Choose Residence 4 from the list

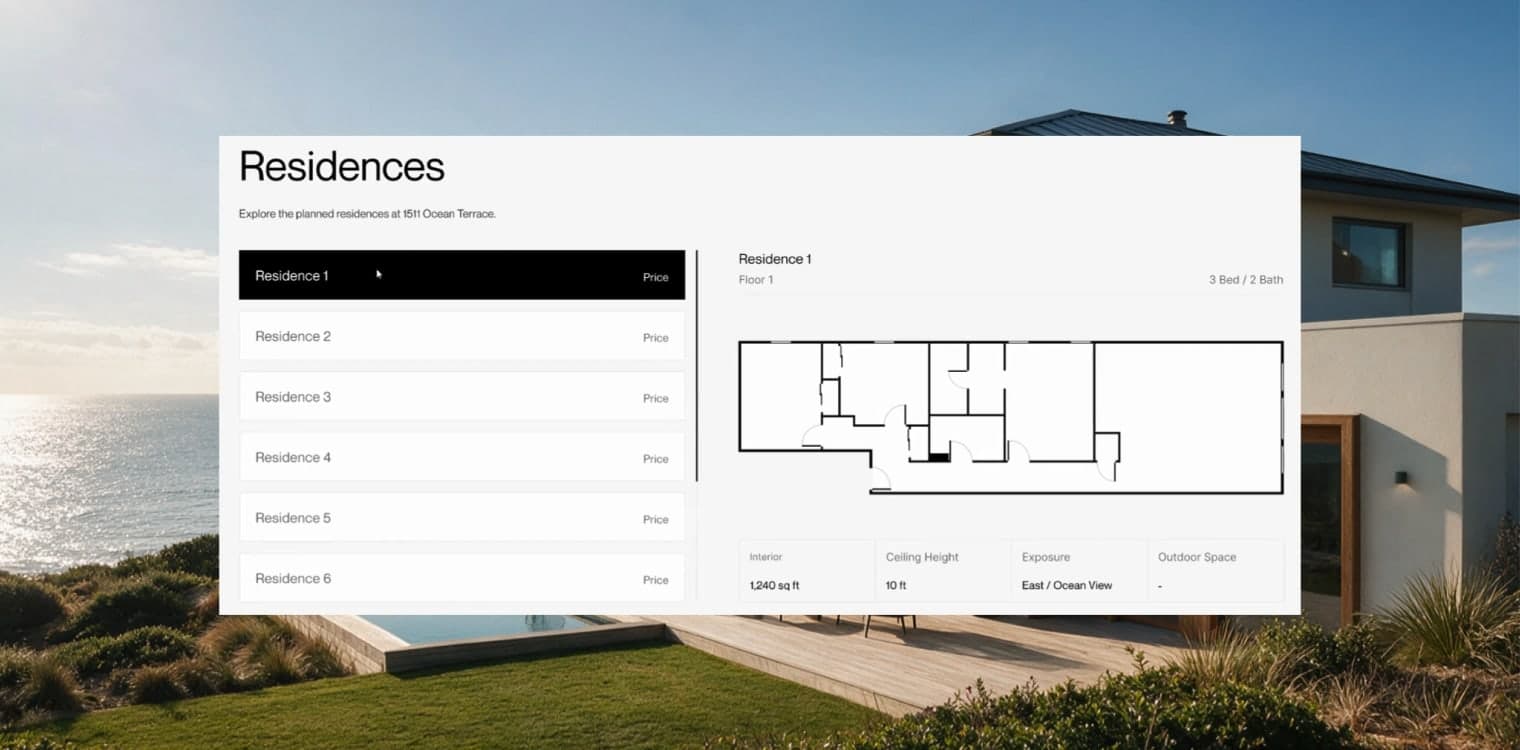click(462, 457)
